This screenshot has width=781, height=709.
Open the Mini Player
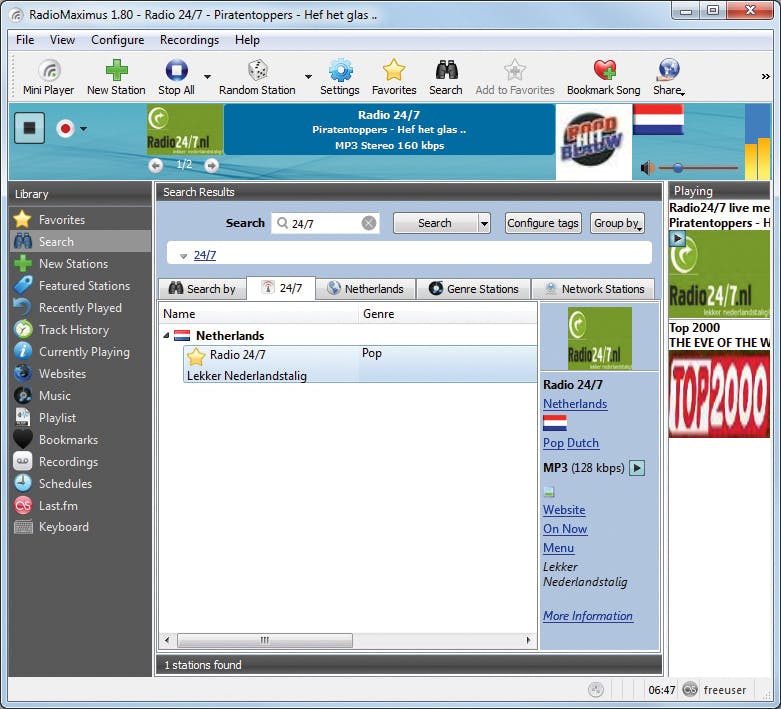pyautogui.click(x=48, y=77)
